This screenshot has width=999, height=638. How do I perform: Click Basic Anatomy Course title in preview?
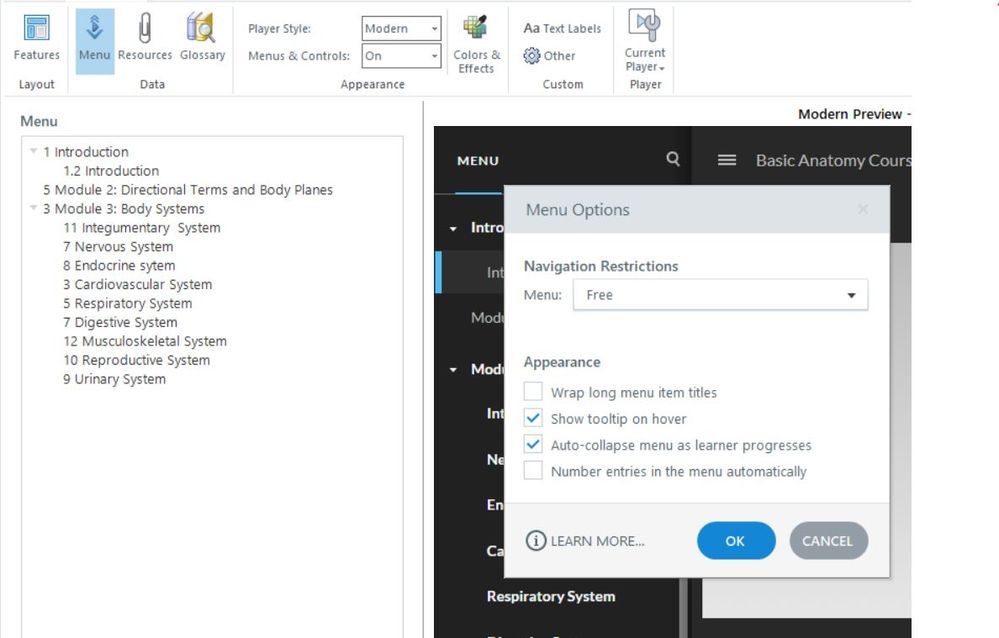[x=833, y=161]
